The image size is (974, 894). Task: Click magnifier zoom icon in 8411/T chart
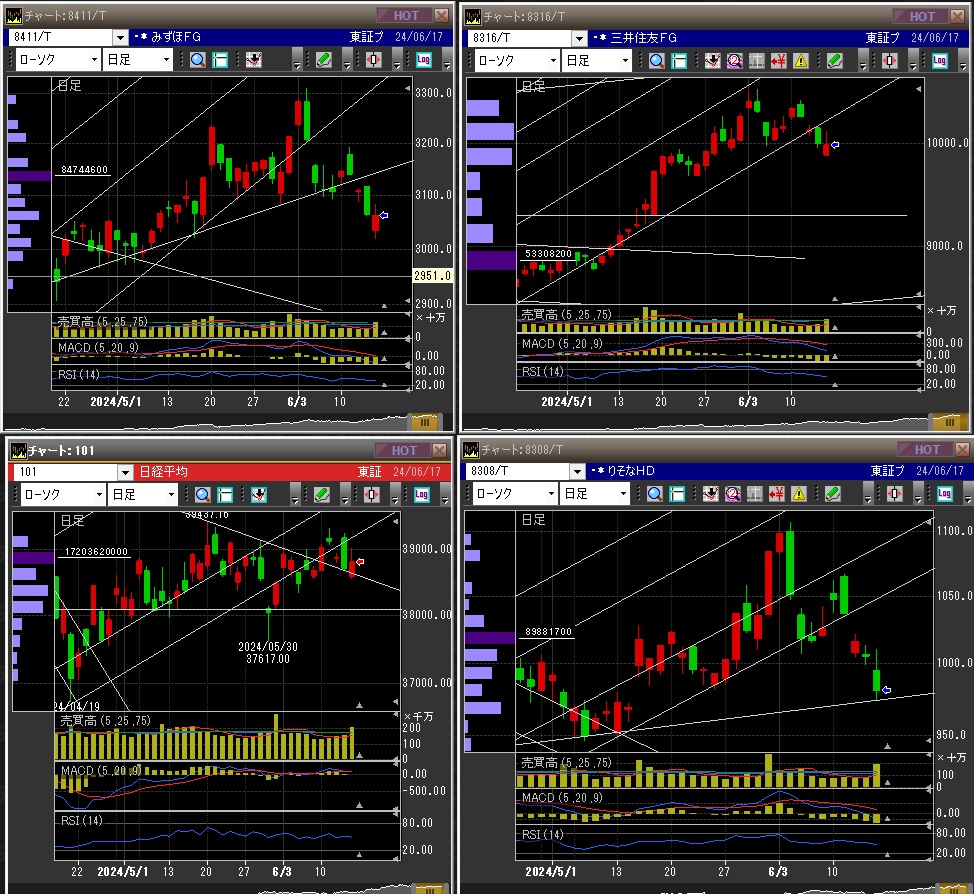(x=198, y=60)
